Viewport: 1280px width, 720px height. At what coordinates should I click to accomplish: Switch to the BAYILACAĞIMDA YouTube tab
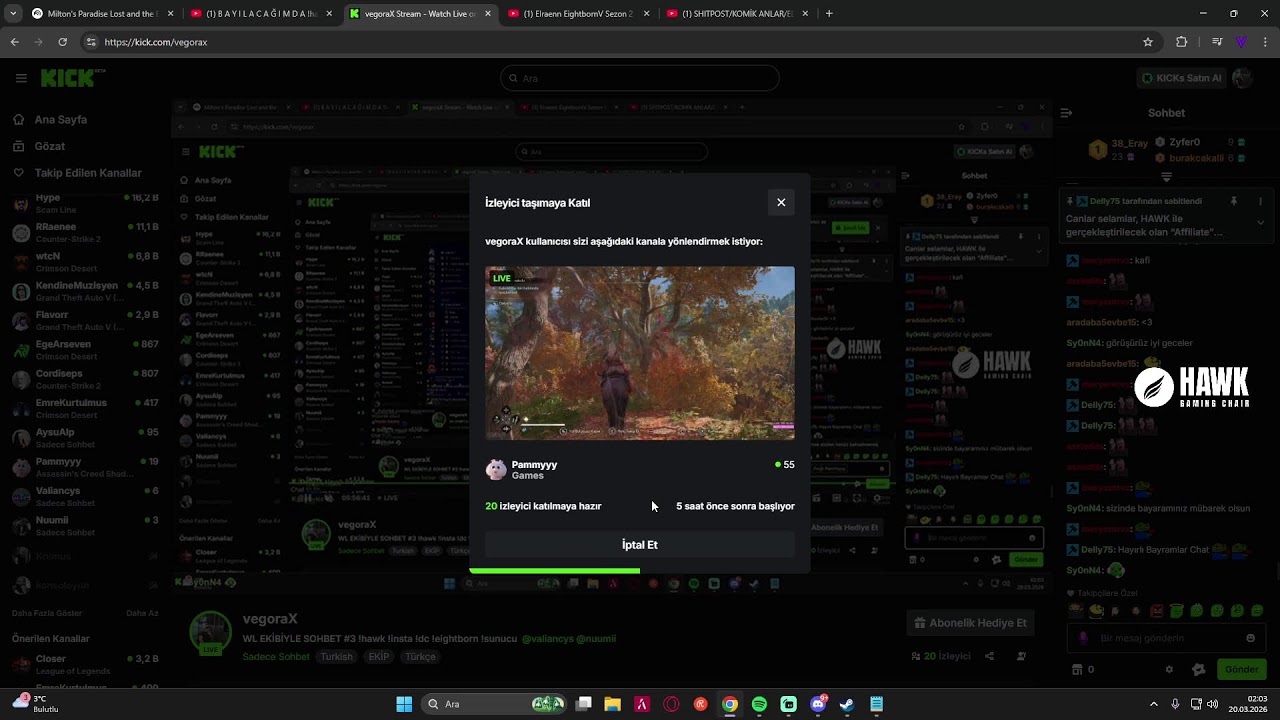click(262, 14)
